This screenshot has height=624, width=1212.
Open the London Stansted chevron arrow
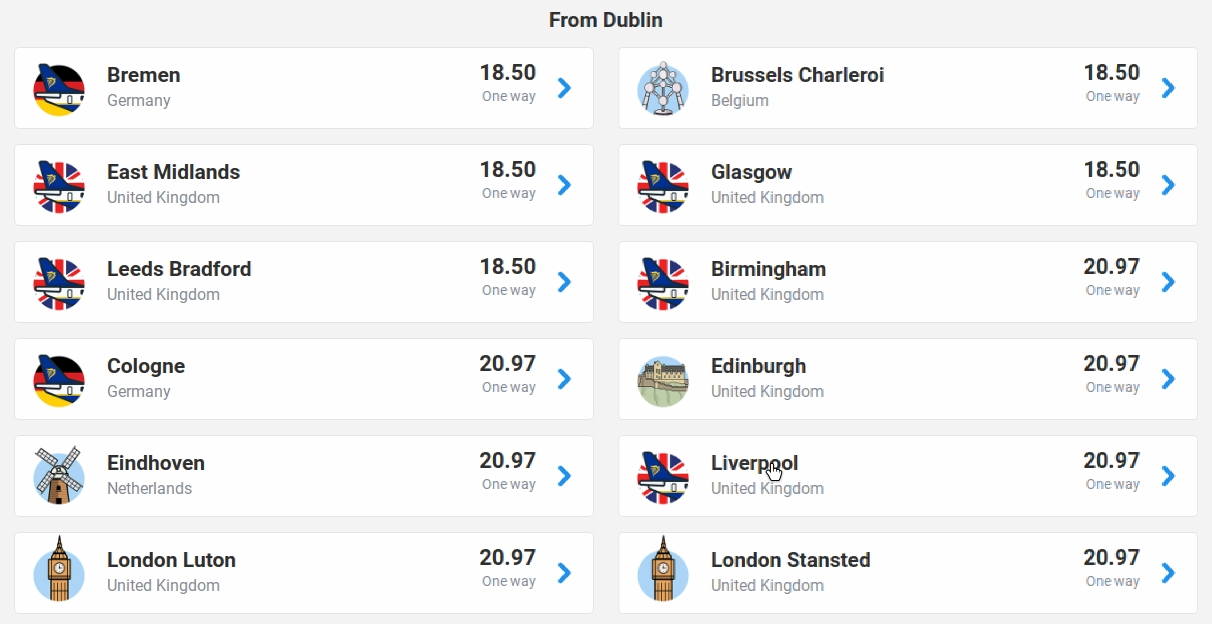point(1168,573)
